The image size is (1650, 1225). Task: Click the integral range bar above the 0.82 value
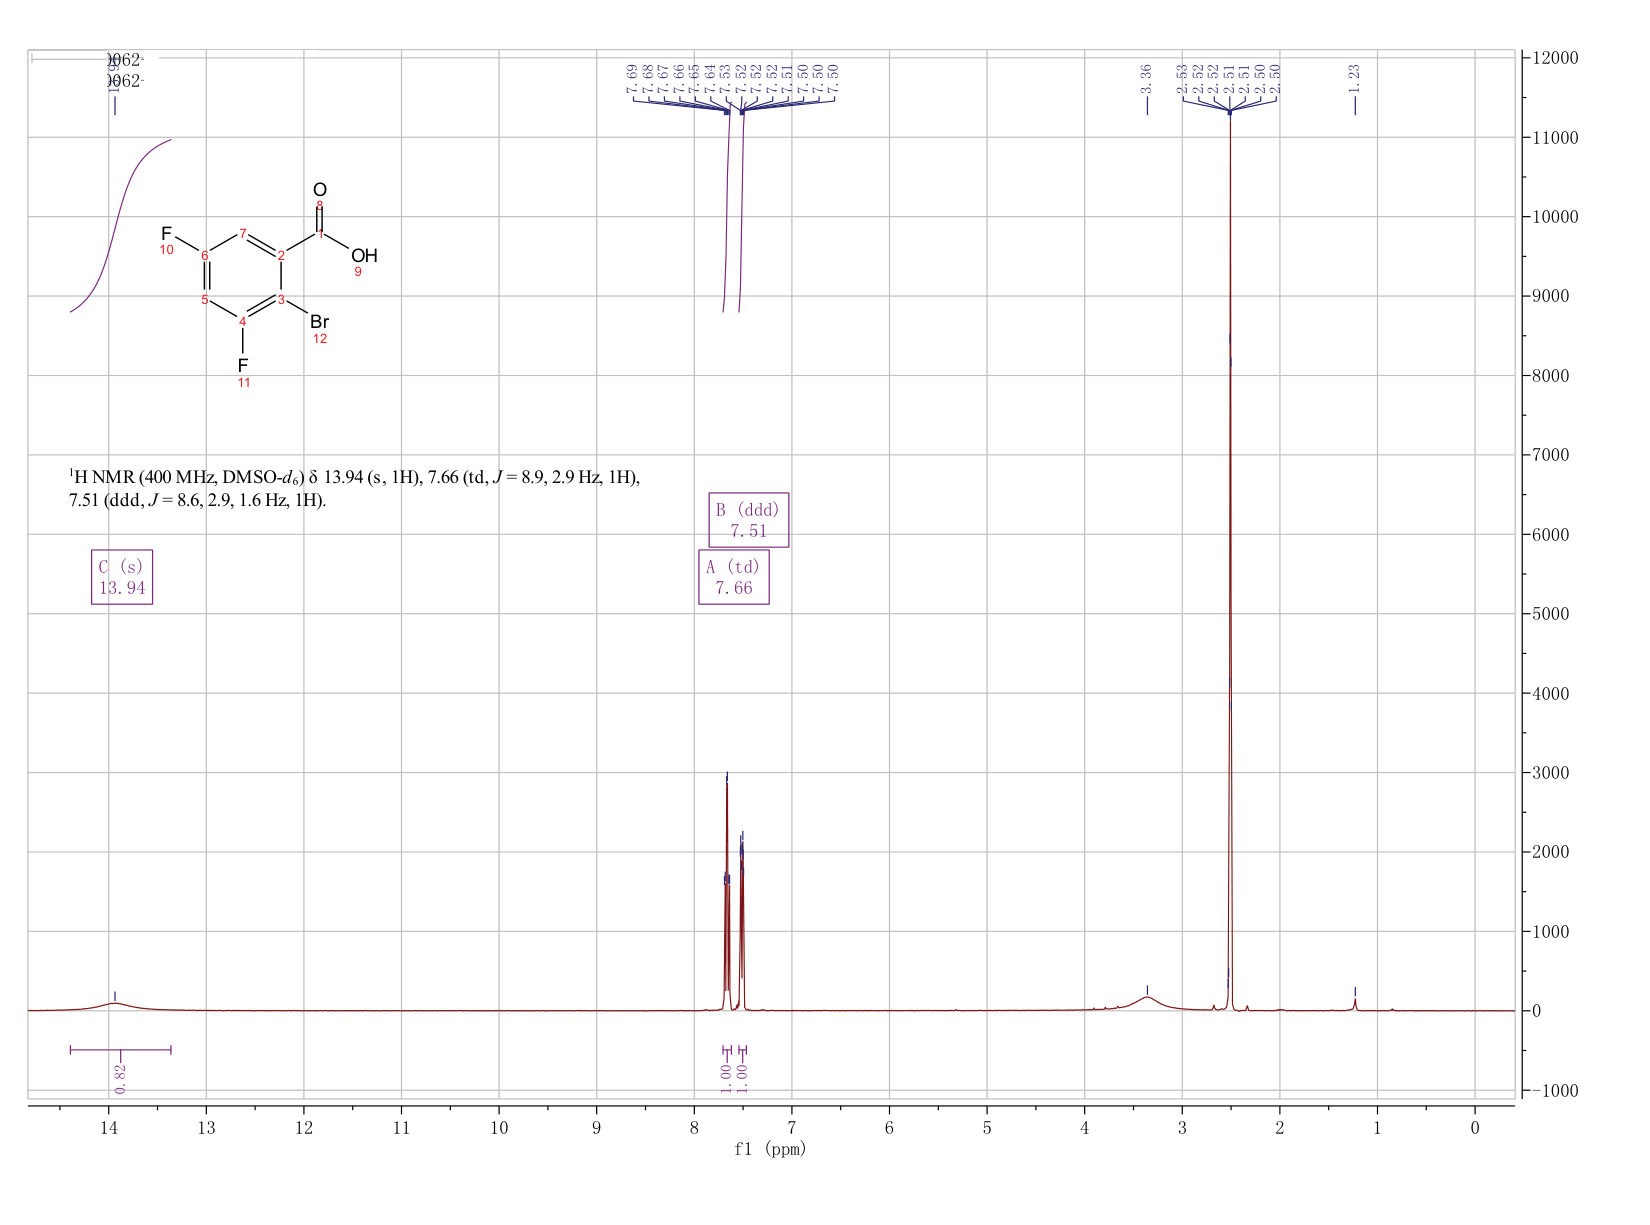[120, 1049]
